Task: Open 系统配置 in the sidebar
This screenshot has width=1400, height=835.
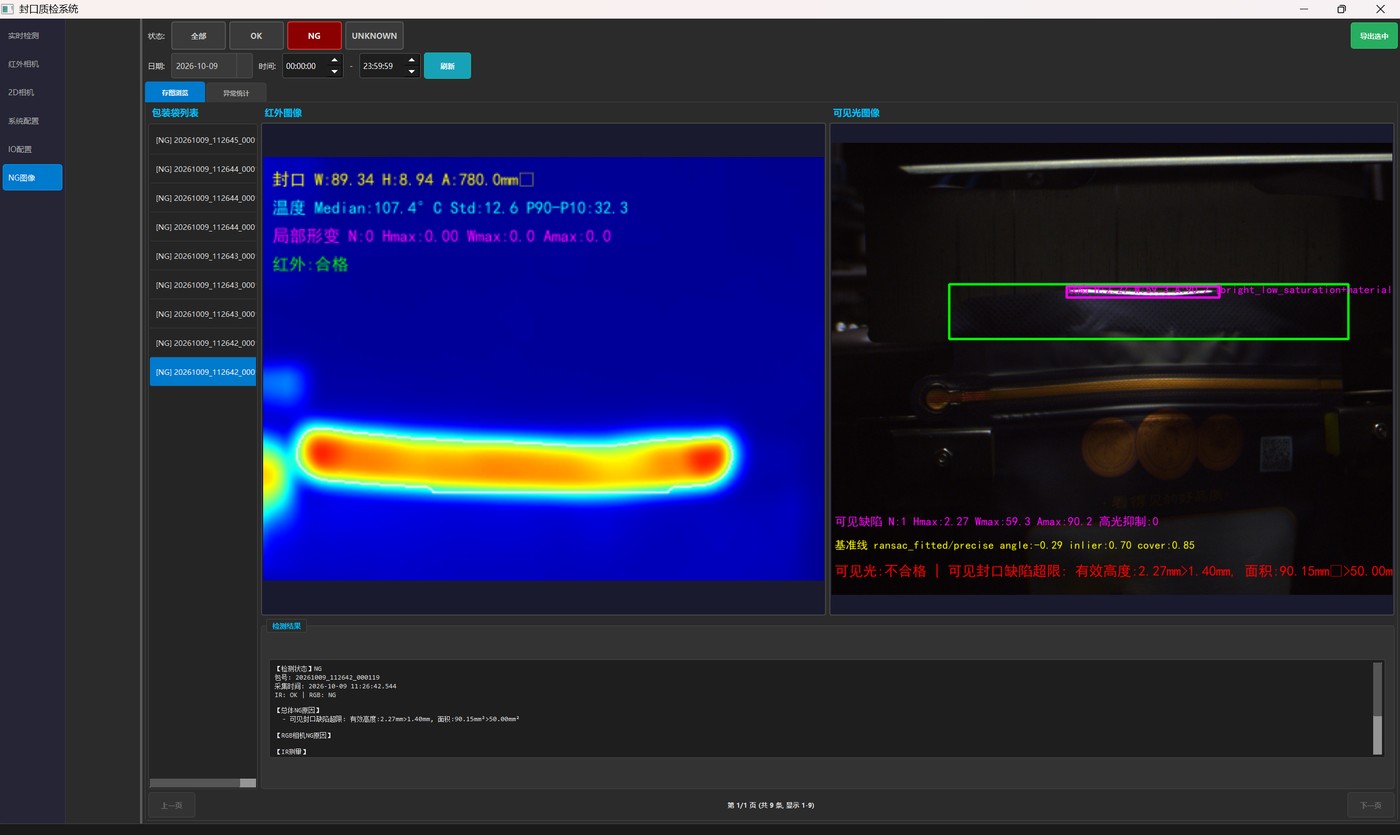Action: (32, 121)
